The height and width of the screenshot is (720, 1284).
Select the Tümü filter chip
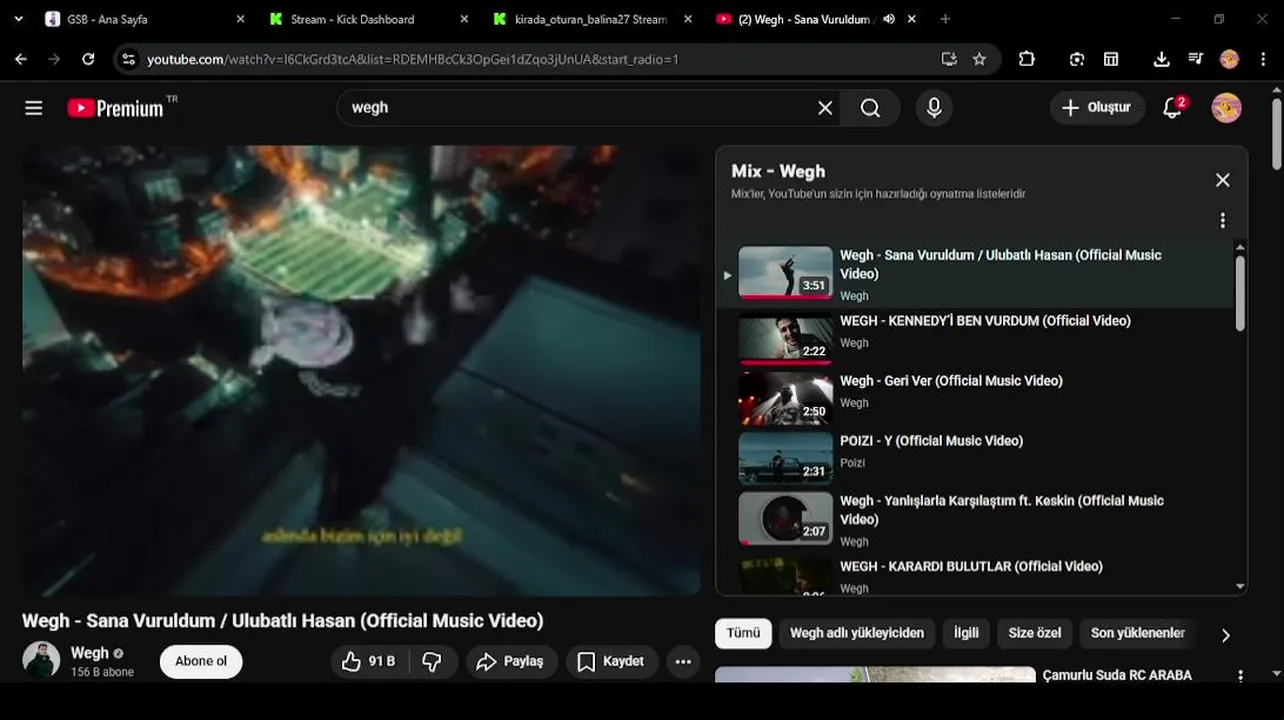743,633
